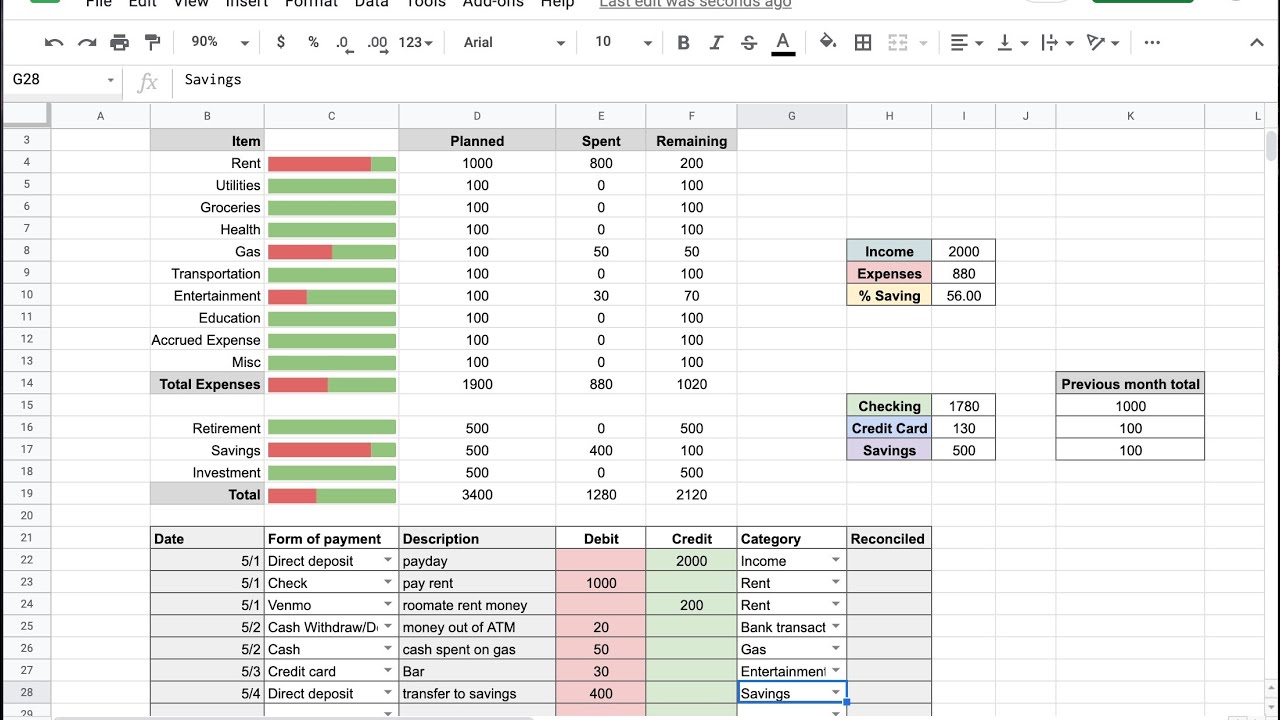Select column D header
The width and height of the screenshot is (1280, 720).
coord(477,116)
